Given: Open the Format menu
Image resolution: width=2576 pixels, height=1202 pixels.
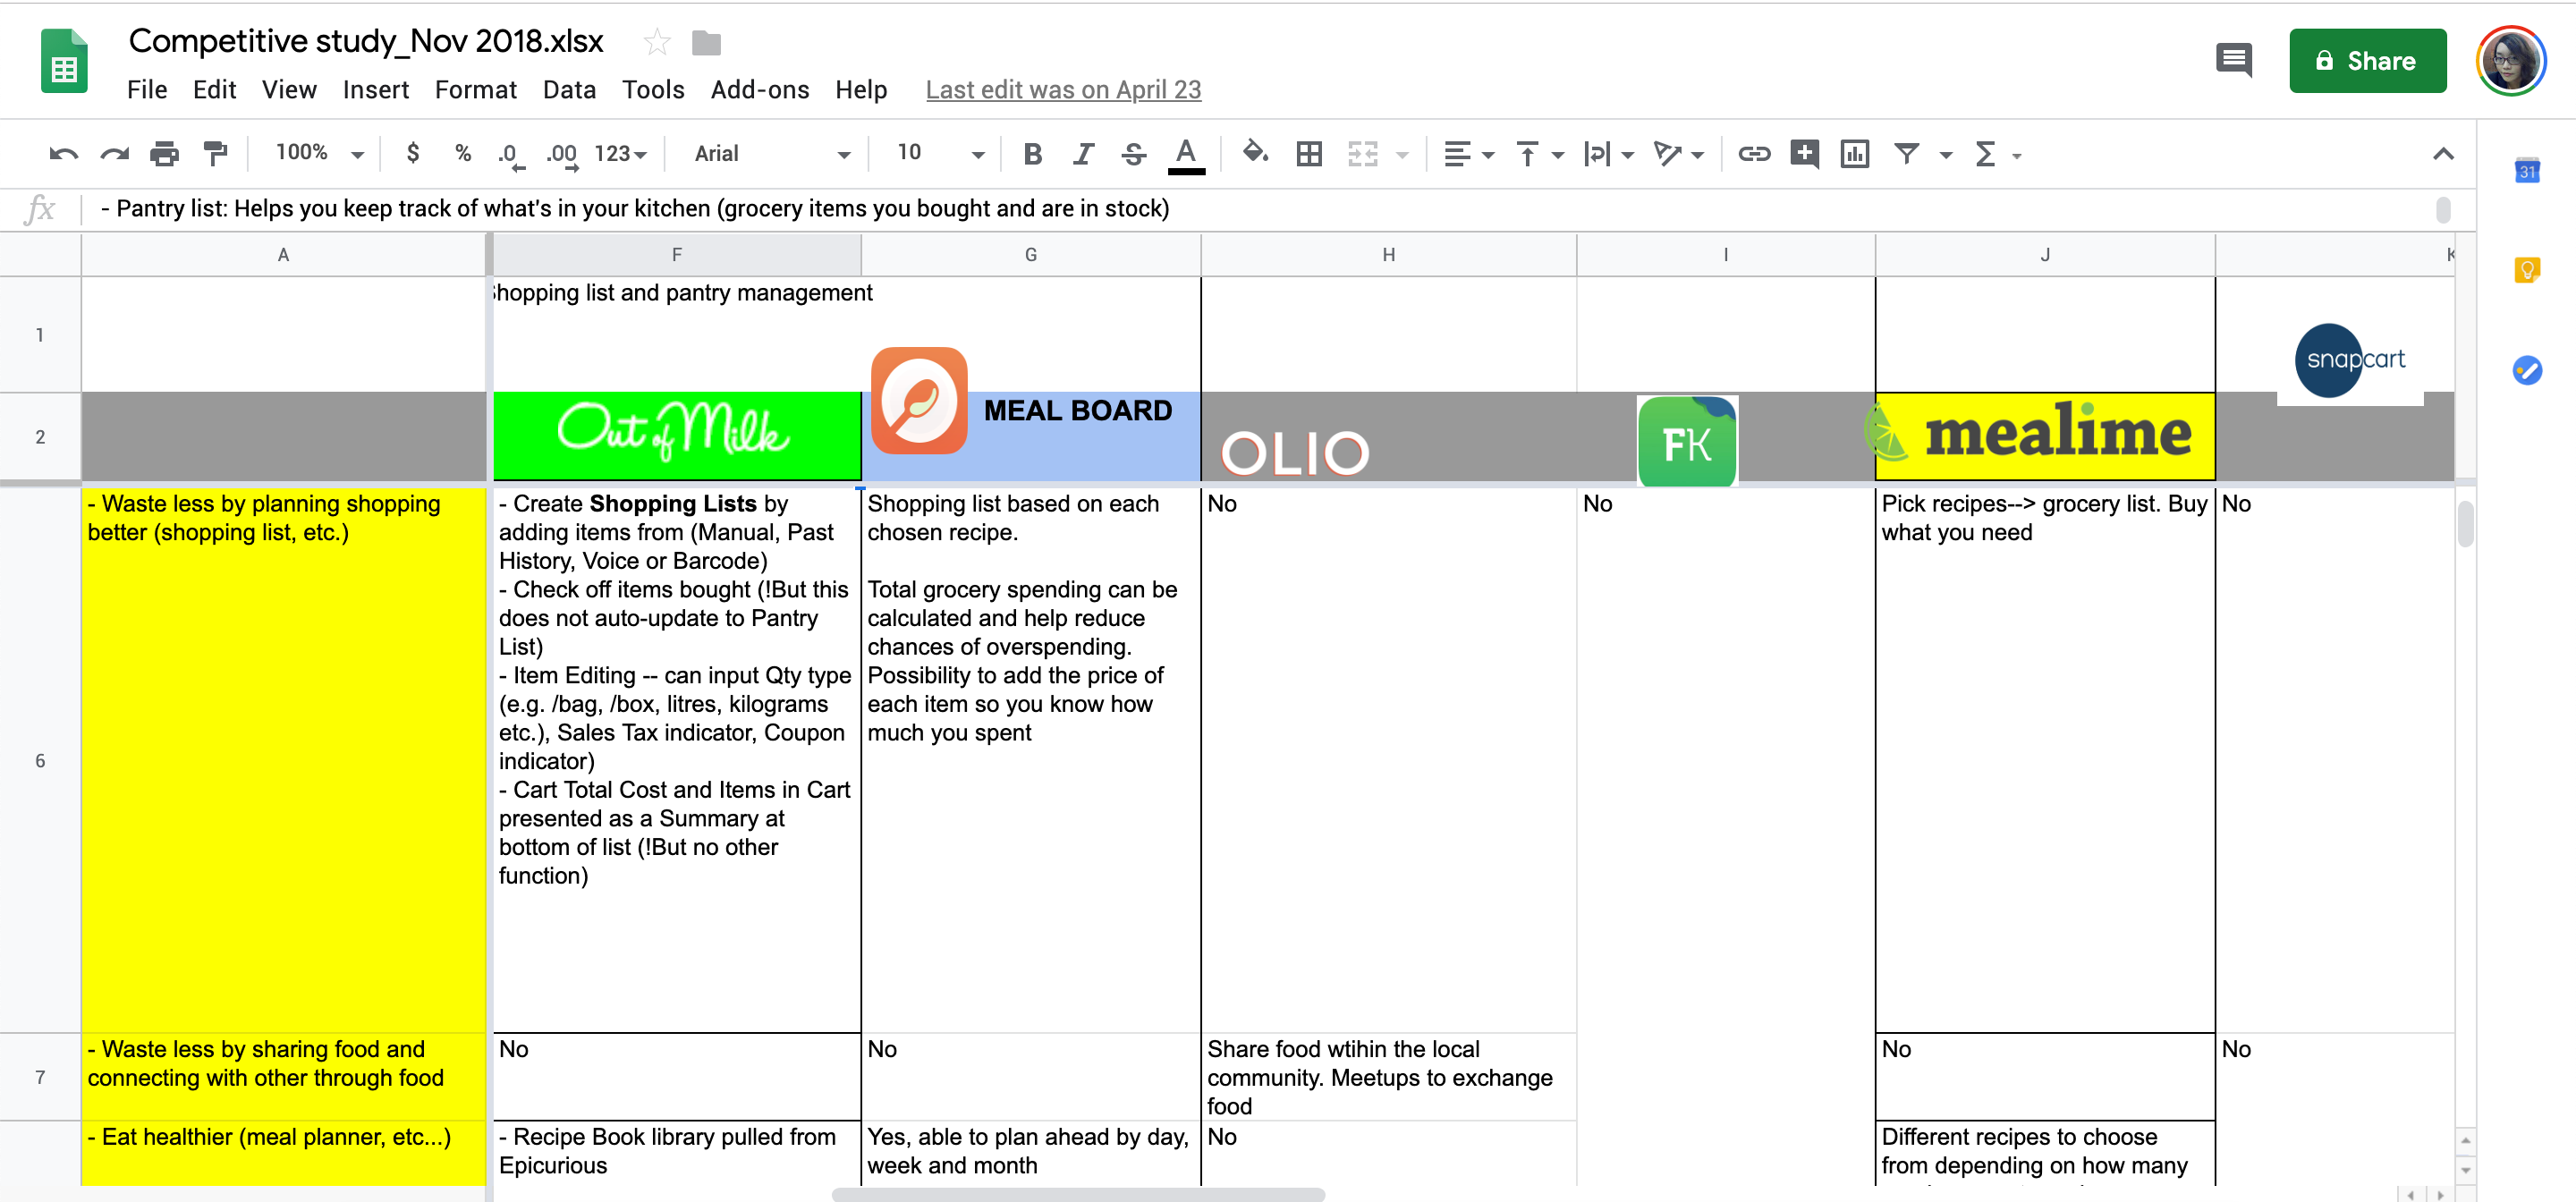Looking at the screenshot, I should point(475,90).
